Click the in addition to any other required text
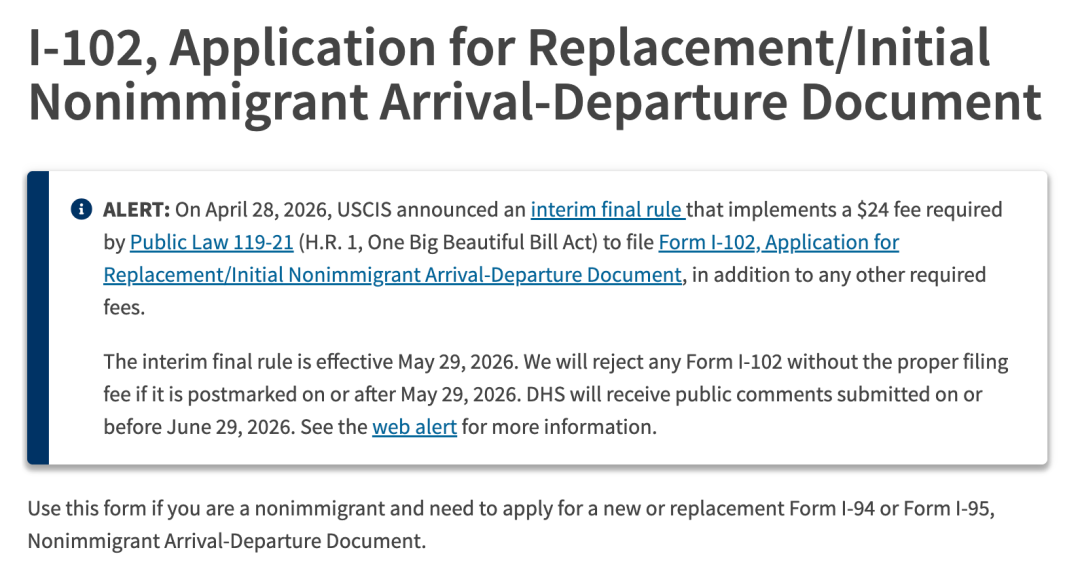 pos(839,275)
